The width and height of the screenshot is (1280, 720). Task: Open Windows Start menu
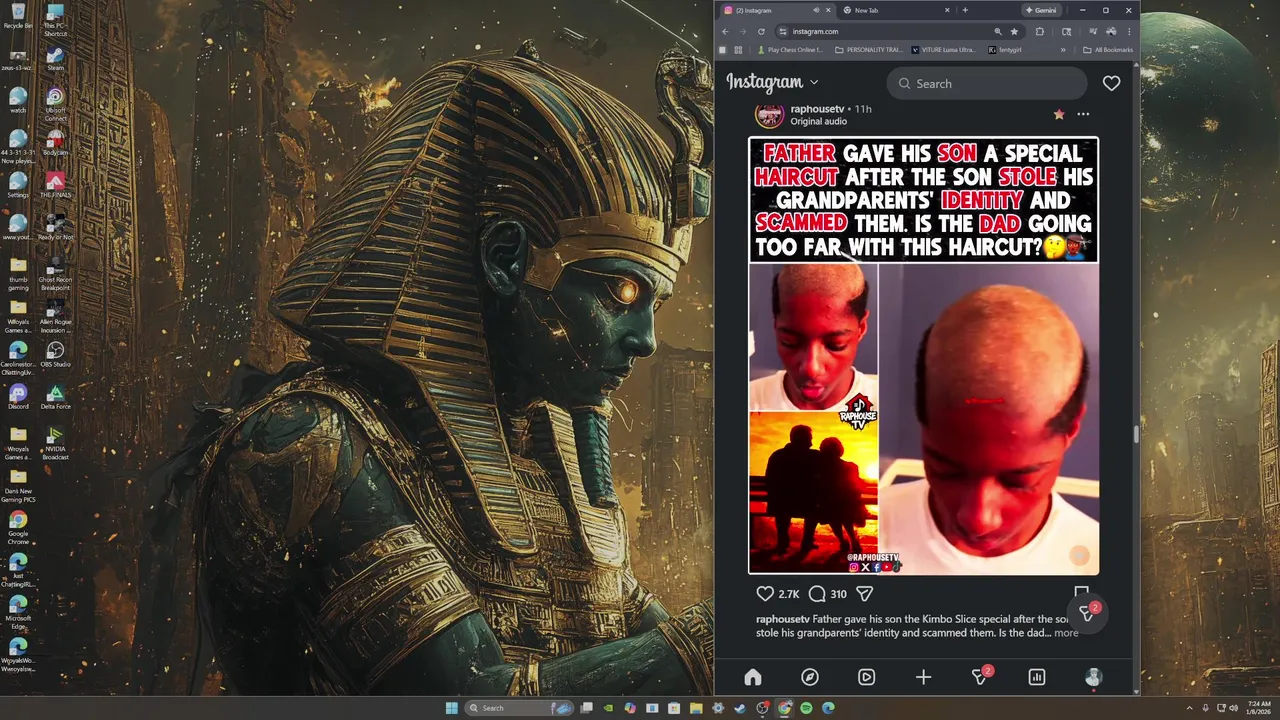tap(452, 708)
